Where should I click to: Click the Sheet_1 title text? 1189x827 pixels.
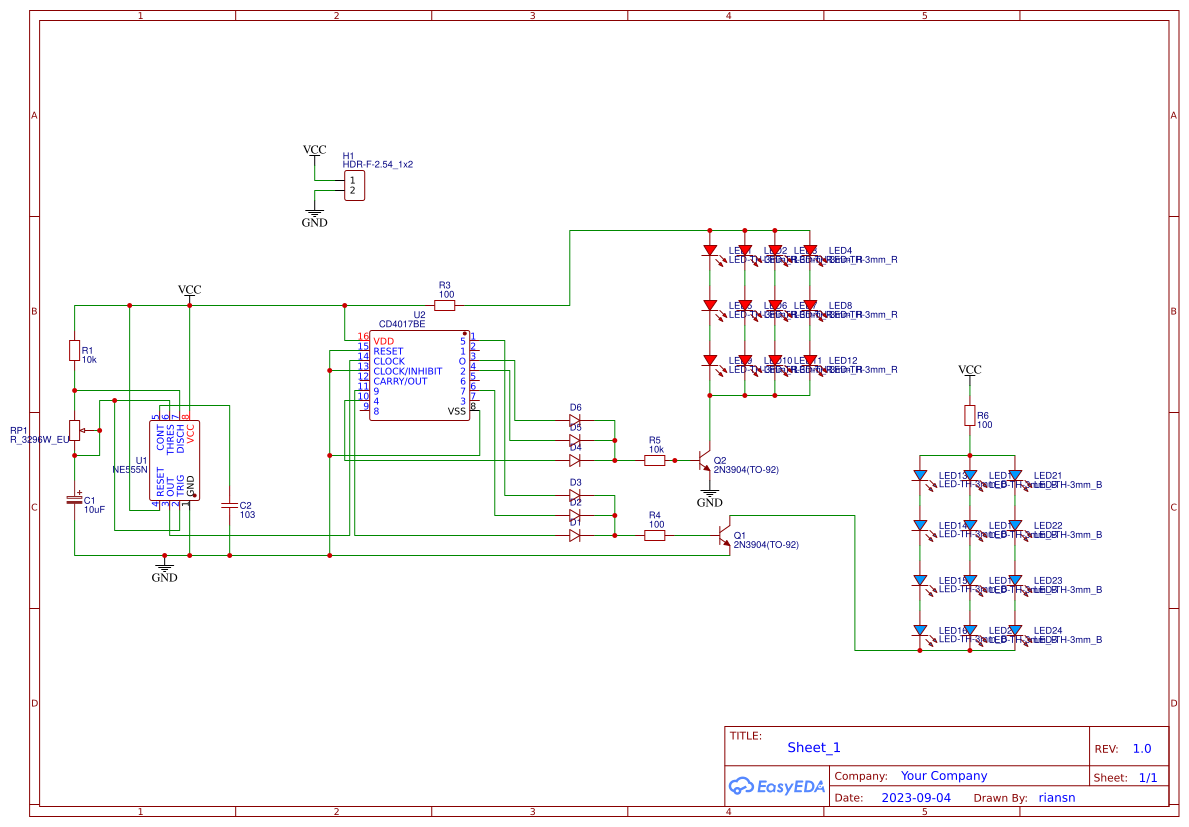813,748
